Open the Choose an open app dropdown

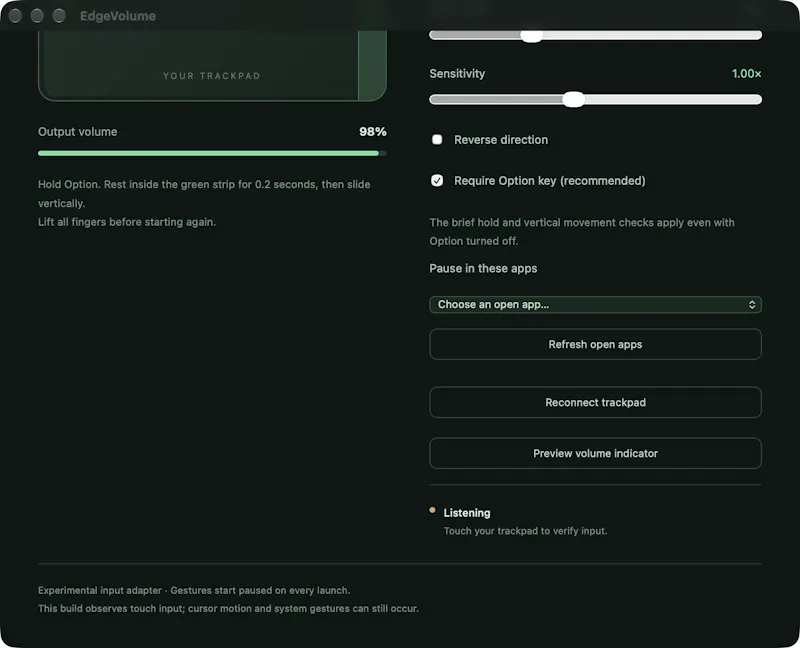(595, 305)
